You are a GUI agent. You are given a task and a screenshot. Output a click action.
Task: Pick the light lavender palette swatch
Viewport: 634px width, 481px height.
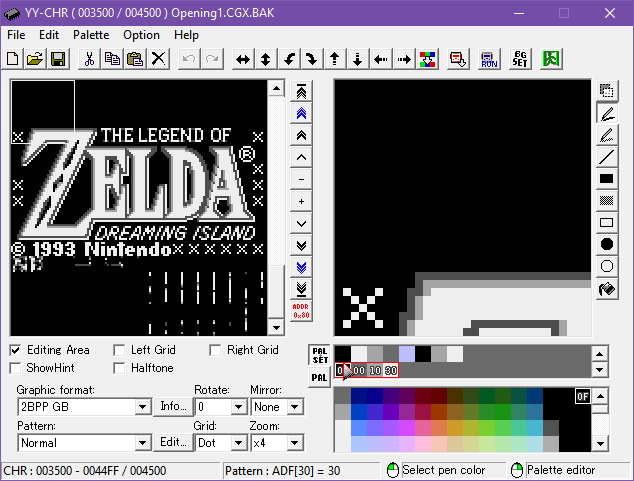click(x=407, y=354)
